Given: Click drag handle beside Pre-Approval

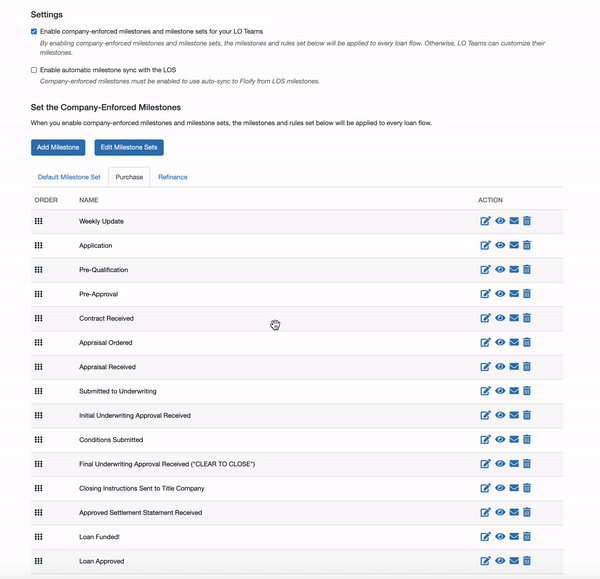Looking at the screenshot, I should [39, 294].
